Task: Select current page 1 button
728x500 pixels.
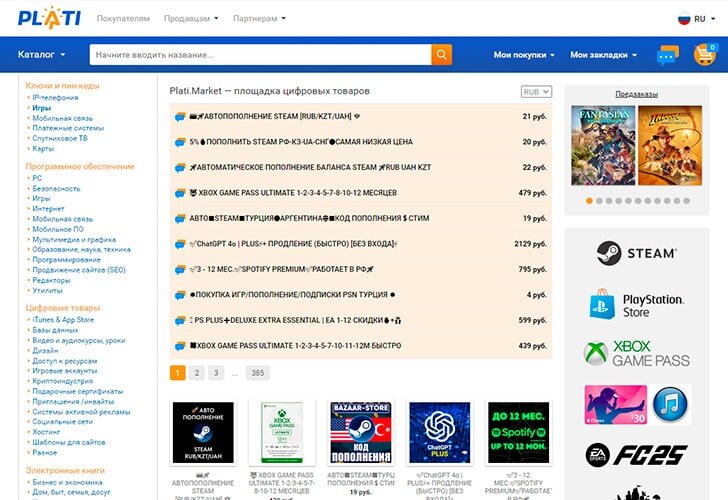Action: [x=178, y=373]
